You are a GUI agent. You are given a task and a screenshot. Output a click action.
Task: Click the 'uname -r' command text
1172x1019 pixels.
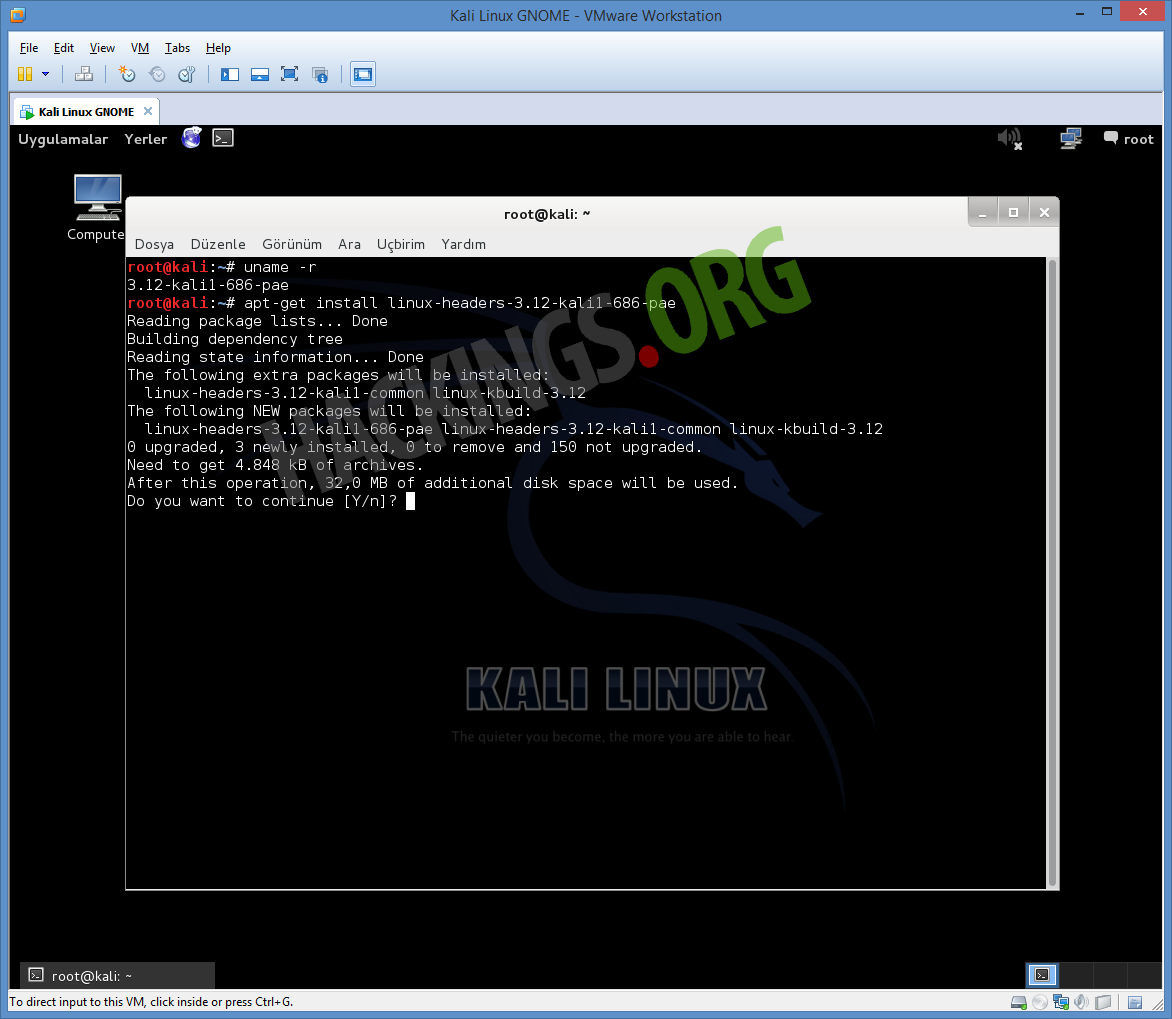(x=280, y=267)
